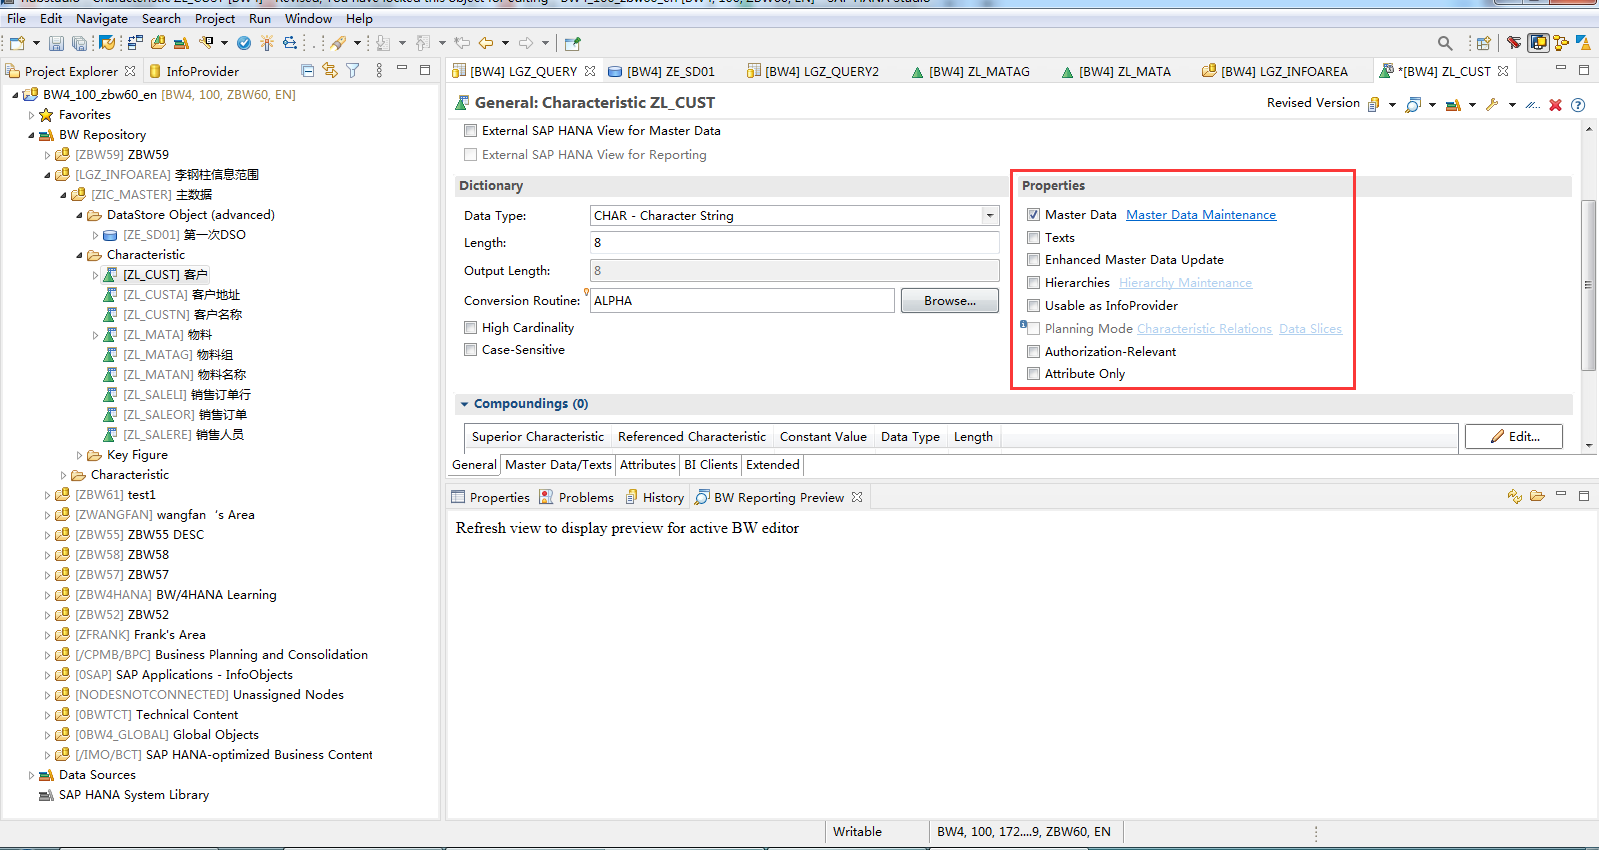1599x850 pixels.
Task: Enable the High Cardinality checkbox
Action: pos(470,327)
